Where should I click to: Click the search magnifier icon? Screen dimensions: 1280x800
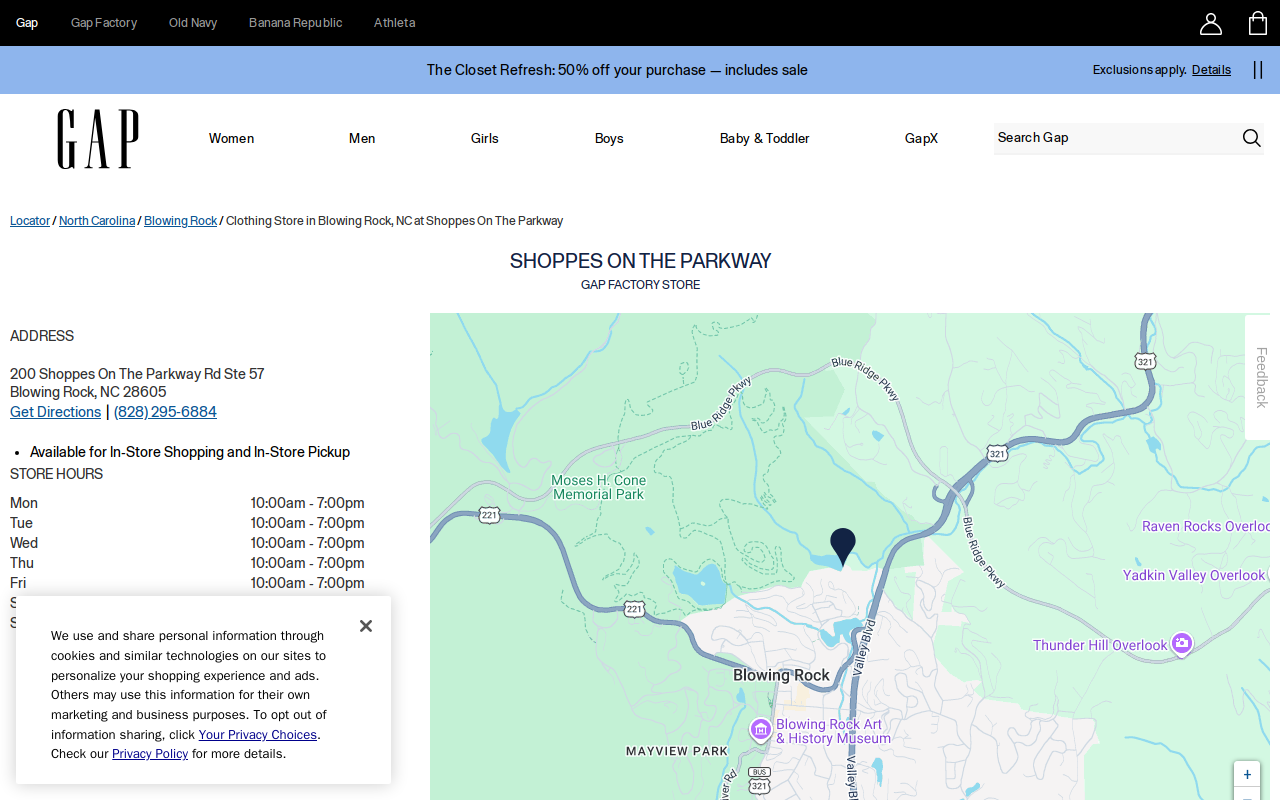pos(1251,138)
